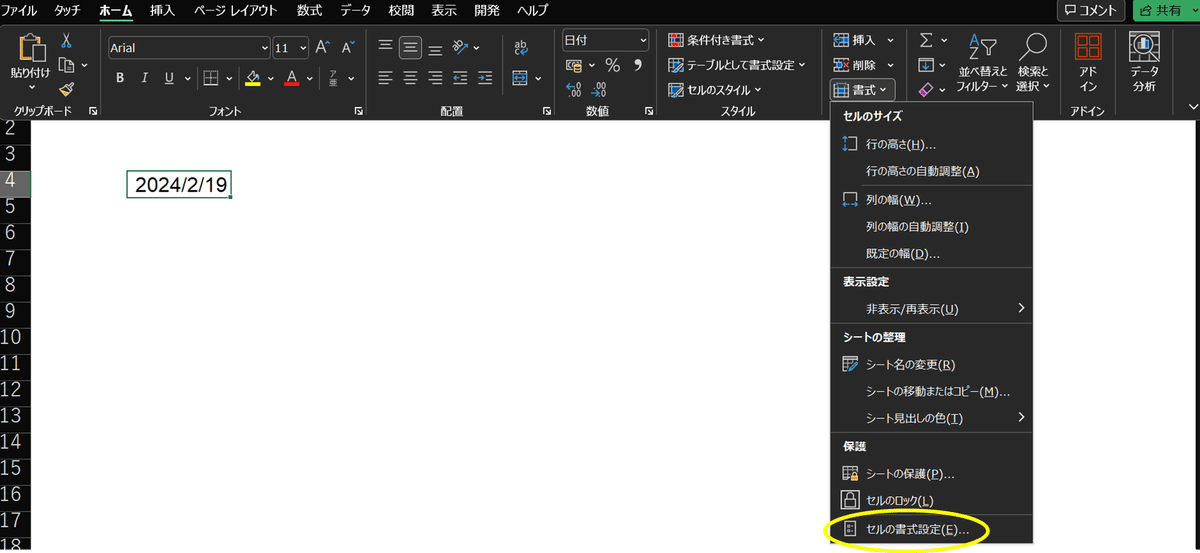The height and width of the screenshot is (553, 1200).
Task: Click the borders grid icon
Action: 211,78
